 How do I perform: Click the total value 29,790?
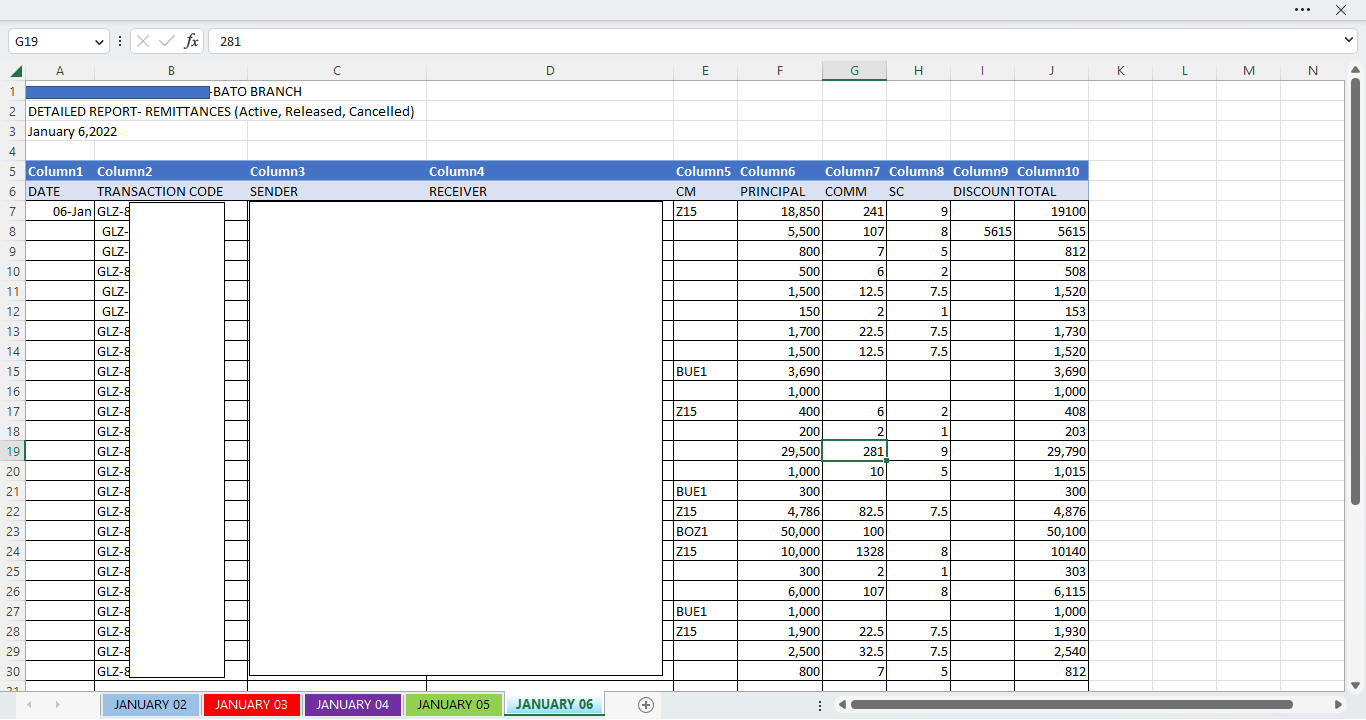click(1051, 451)
